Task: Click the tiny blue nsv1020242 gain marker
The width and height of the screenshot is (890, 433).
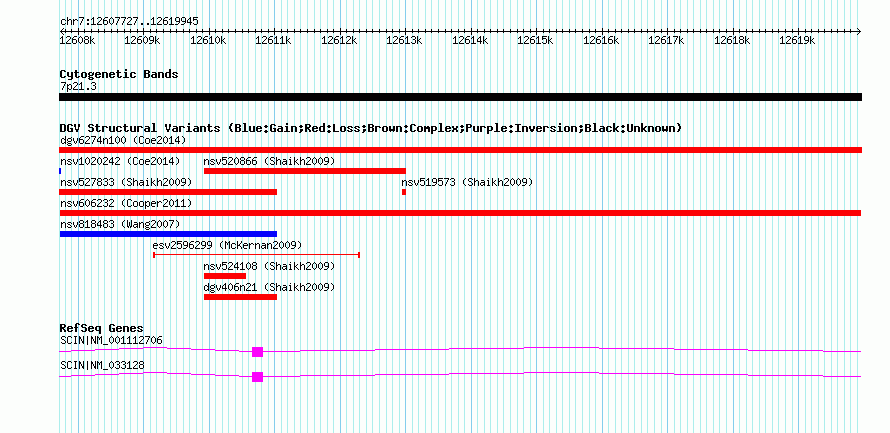Action: tap(60, 171)
